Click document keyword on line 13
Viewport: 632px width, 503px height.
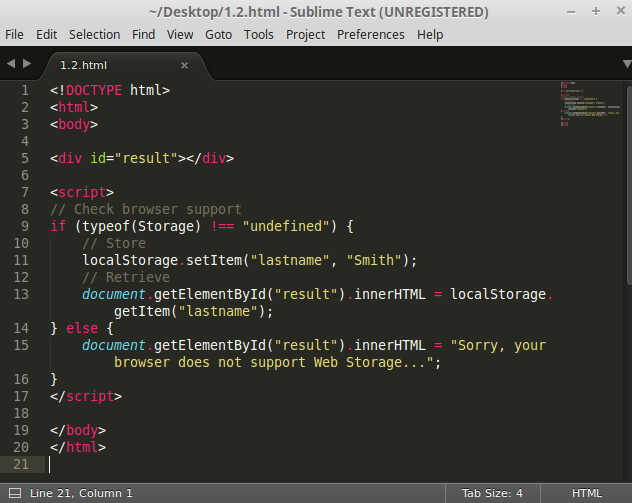(x=114, y=294)
